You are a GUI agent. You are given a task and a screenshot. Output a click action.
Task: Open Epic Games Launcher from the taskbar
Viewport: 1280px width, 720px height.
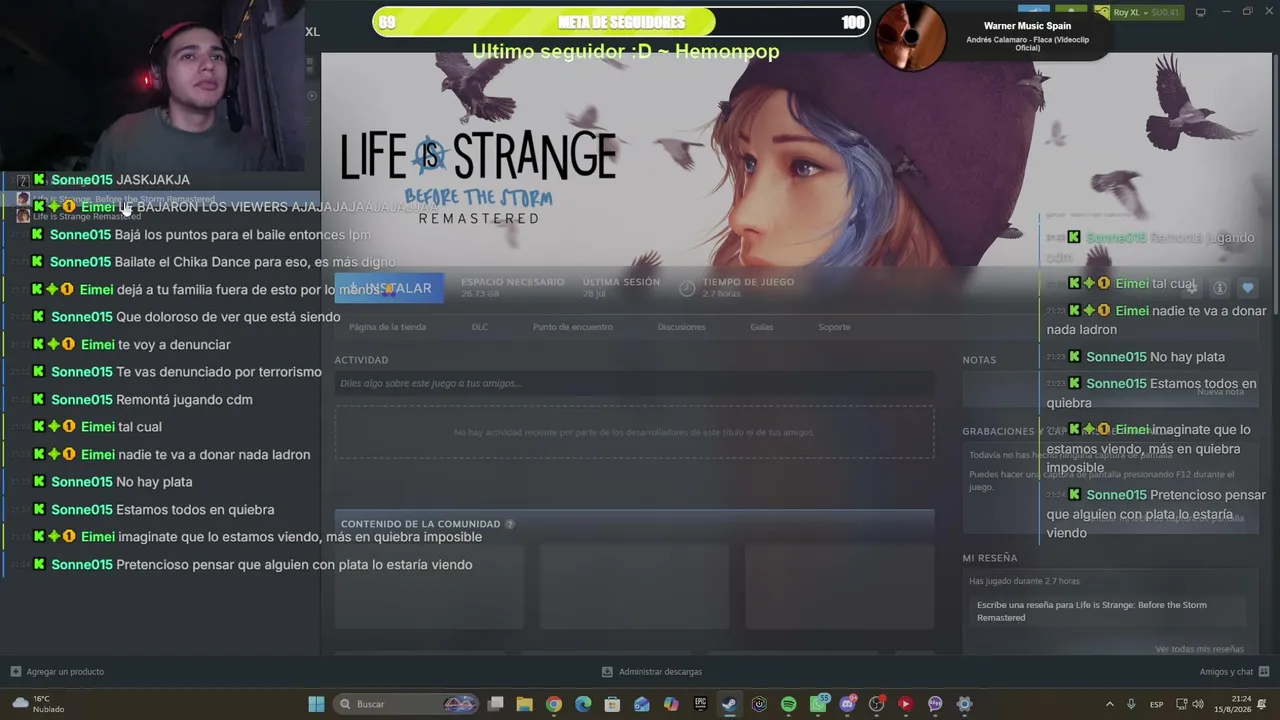tap(700, 704)
